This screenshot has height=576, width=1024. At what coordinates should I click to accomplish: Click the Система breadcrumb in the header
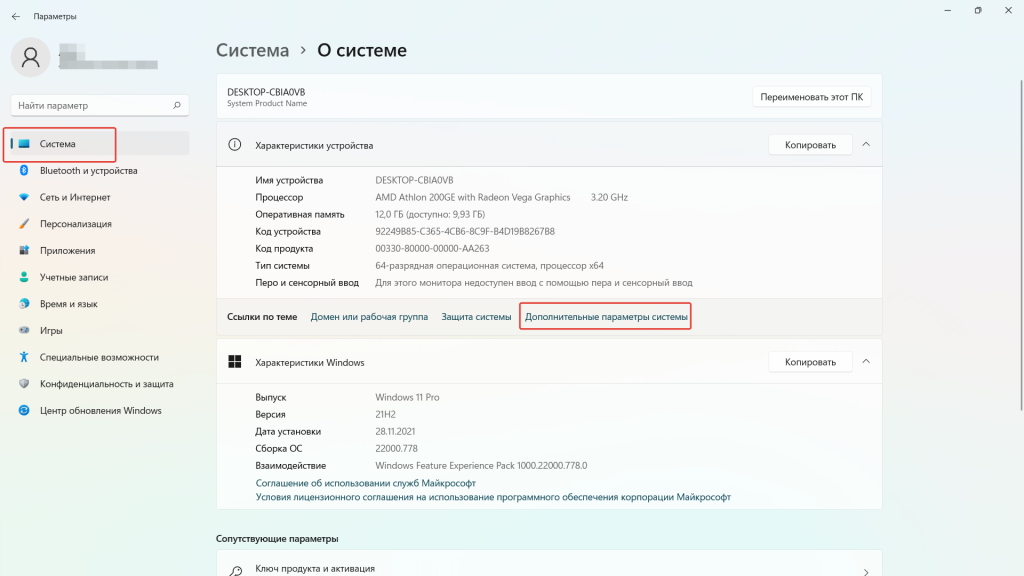253,50
